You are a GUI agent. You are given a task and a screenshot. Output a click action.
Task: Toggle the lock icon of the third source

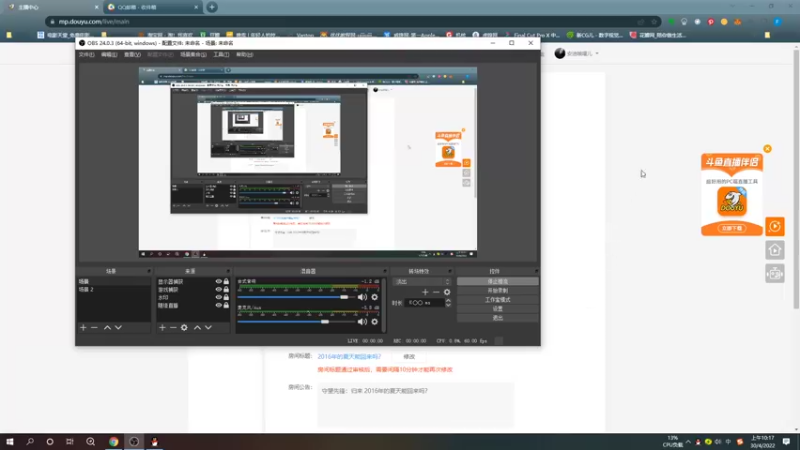coord(226,297)
